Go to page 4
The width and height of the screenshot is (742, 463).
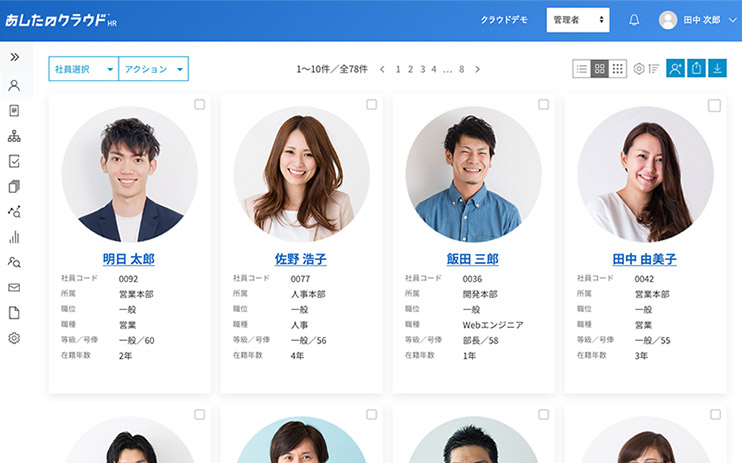coord(434,69)
